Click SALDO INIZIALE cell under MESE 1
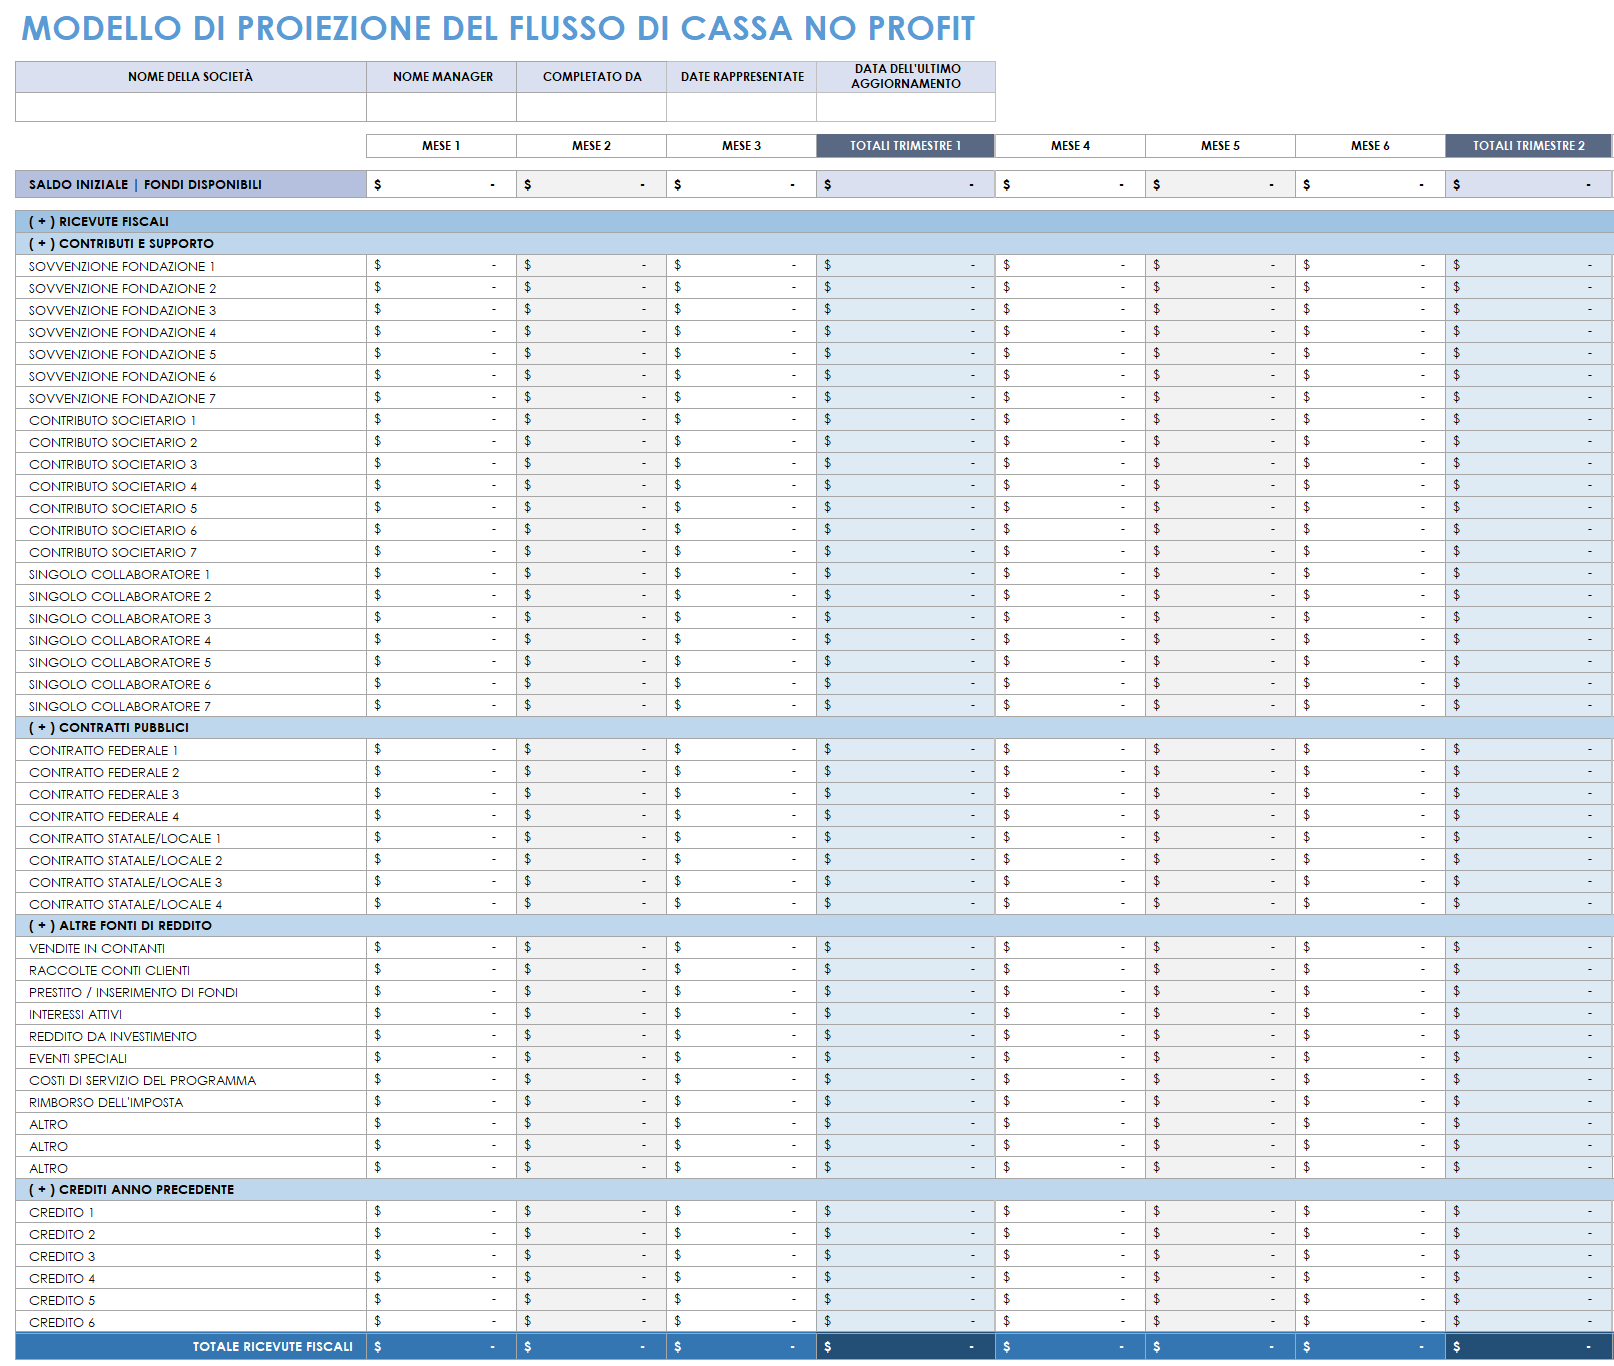The width and height of the screenshot is (1614, 1366). 441,184
